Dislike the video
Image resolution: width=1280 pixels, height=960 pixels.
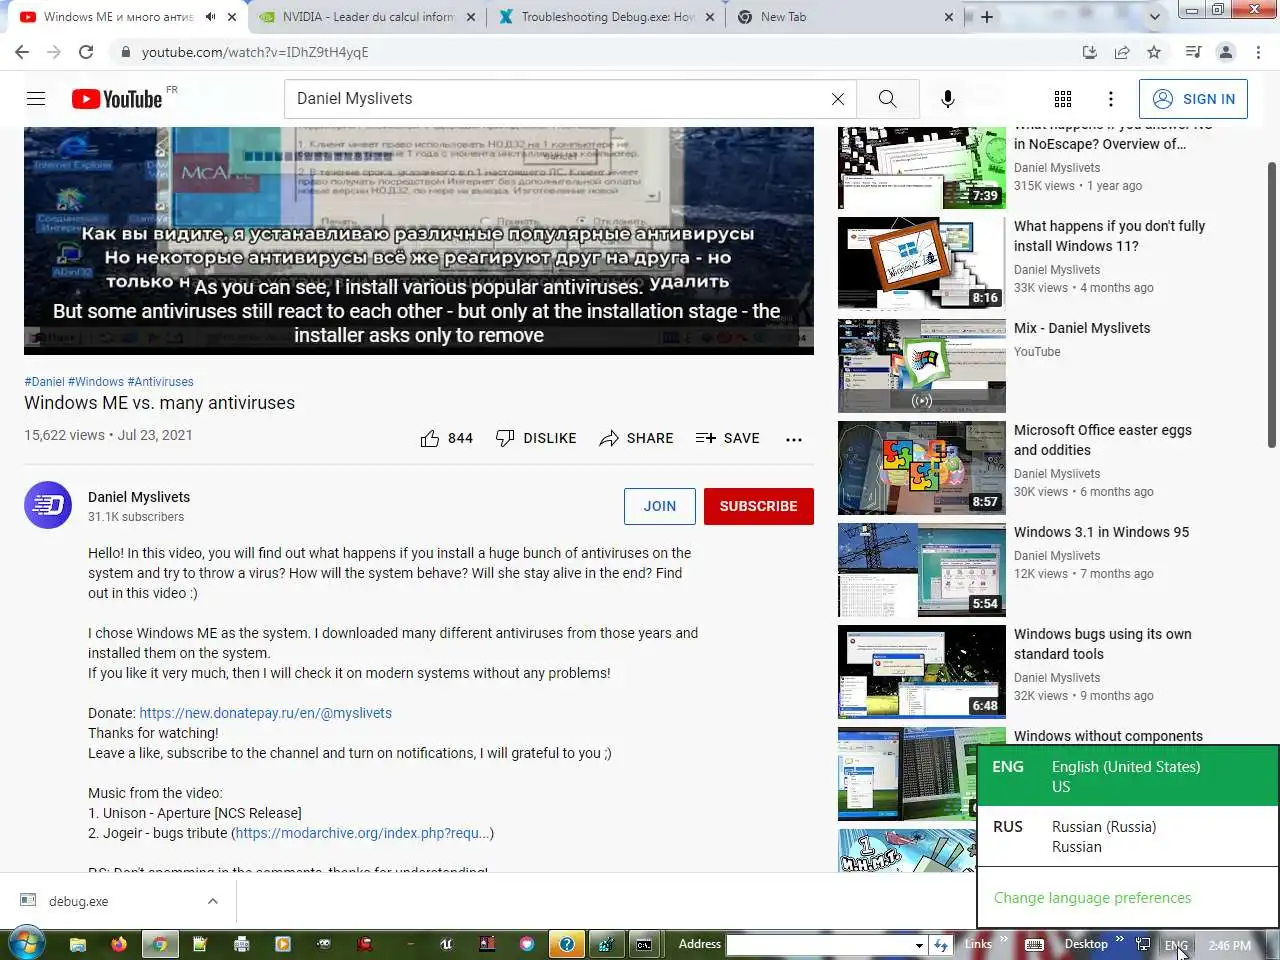536,438
